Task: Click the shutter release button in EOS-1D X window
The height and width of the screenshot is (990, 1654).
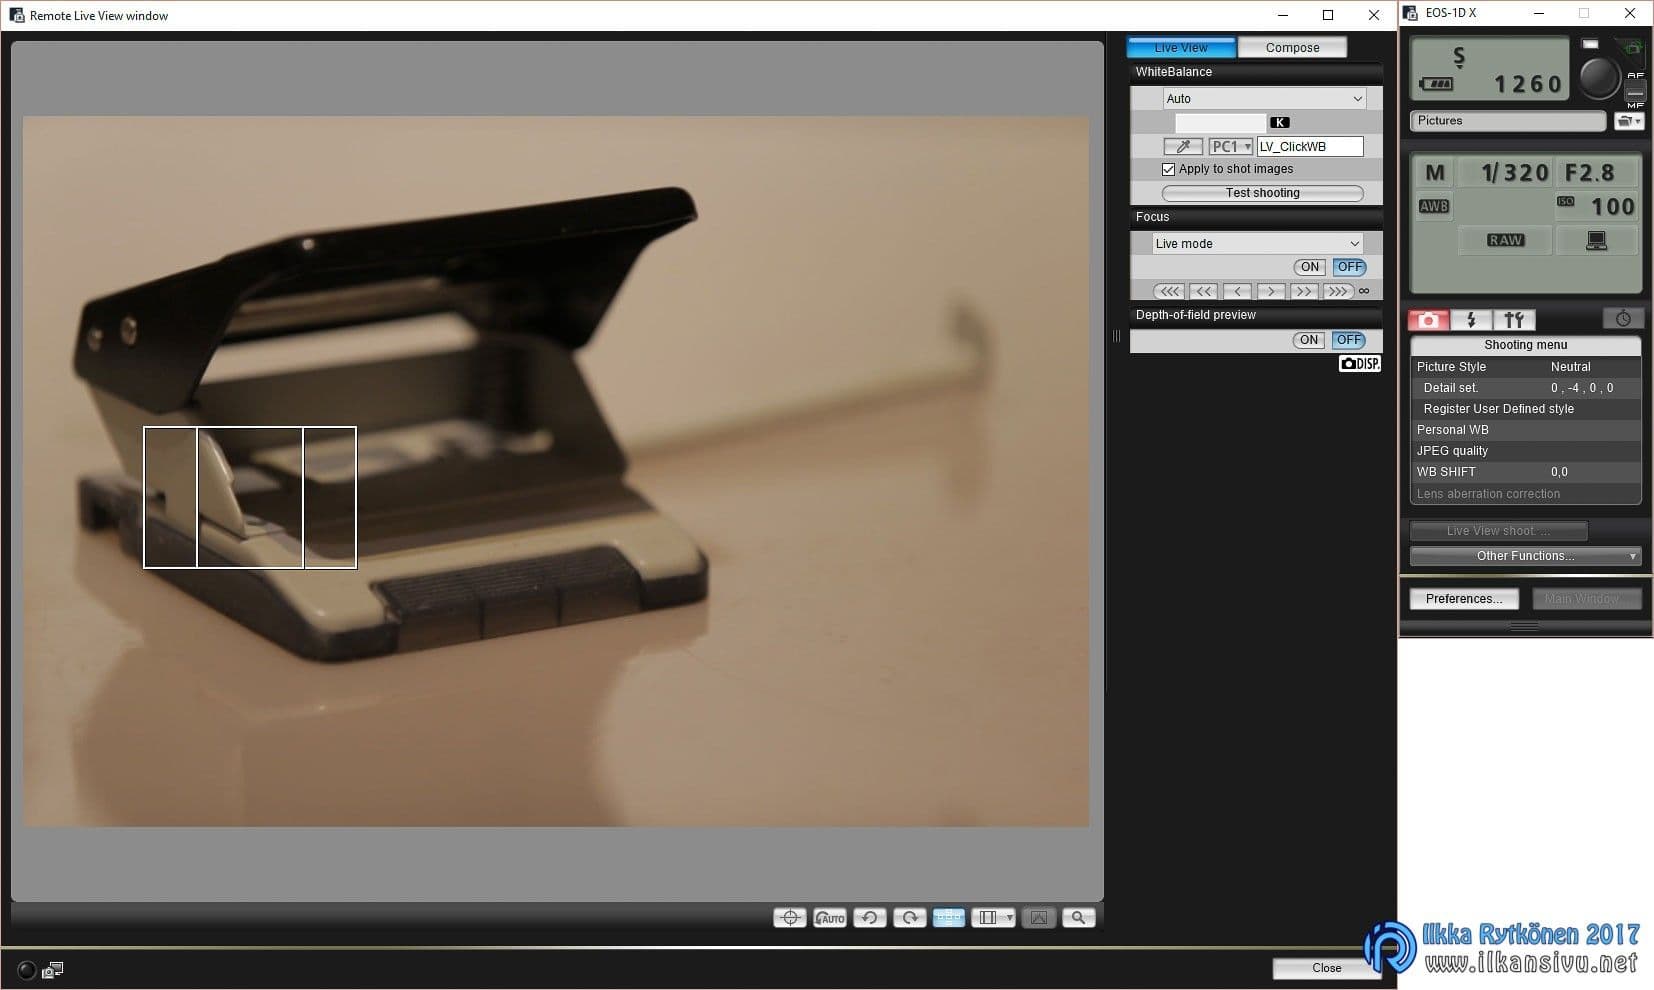Action: point(1598,77)
